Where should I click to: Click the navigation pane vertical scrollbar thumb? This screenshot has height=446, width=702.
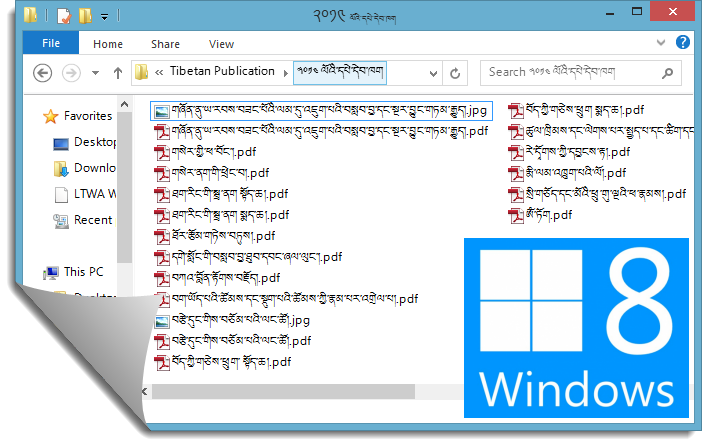(124, 188)
